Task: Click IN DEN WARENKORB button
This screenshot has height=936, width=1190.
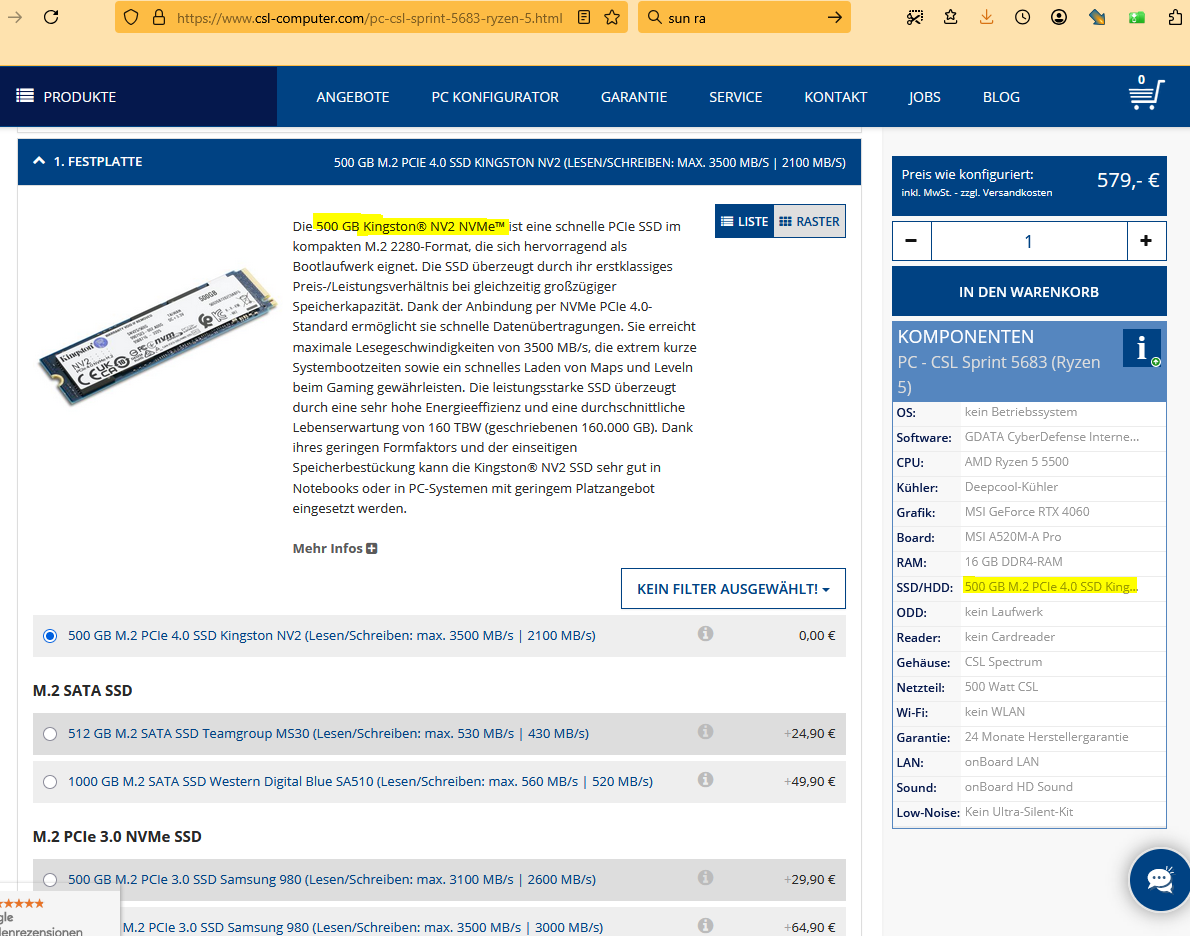Action: 1029,292
